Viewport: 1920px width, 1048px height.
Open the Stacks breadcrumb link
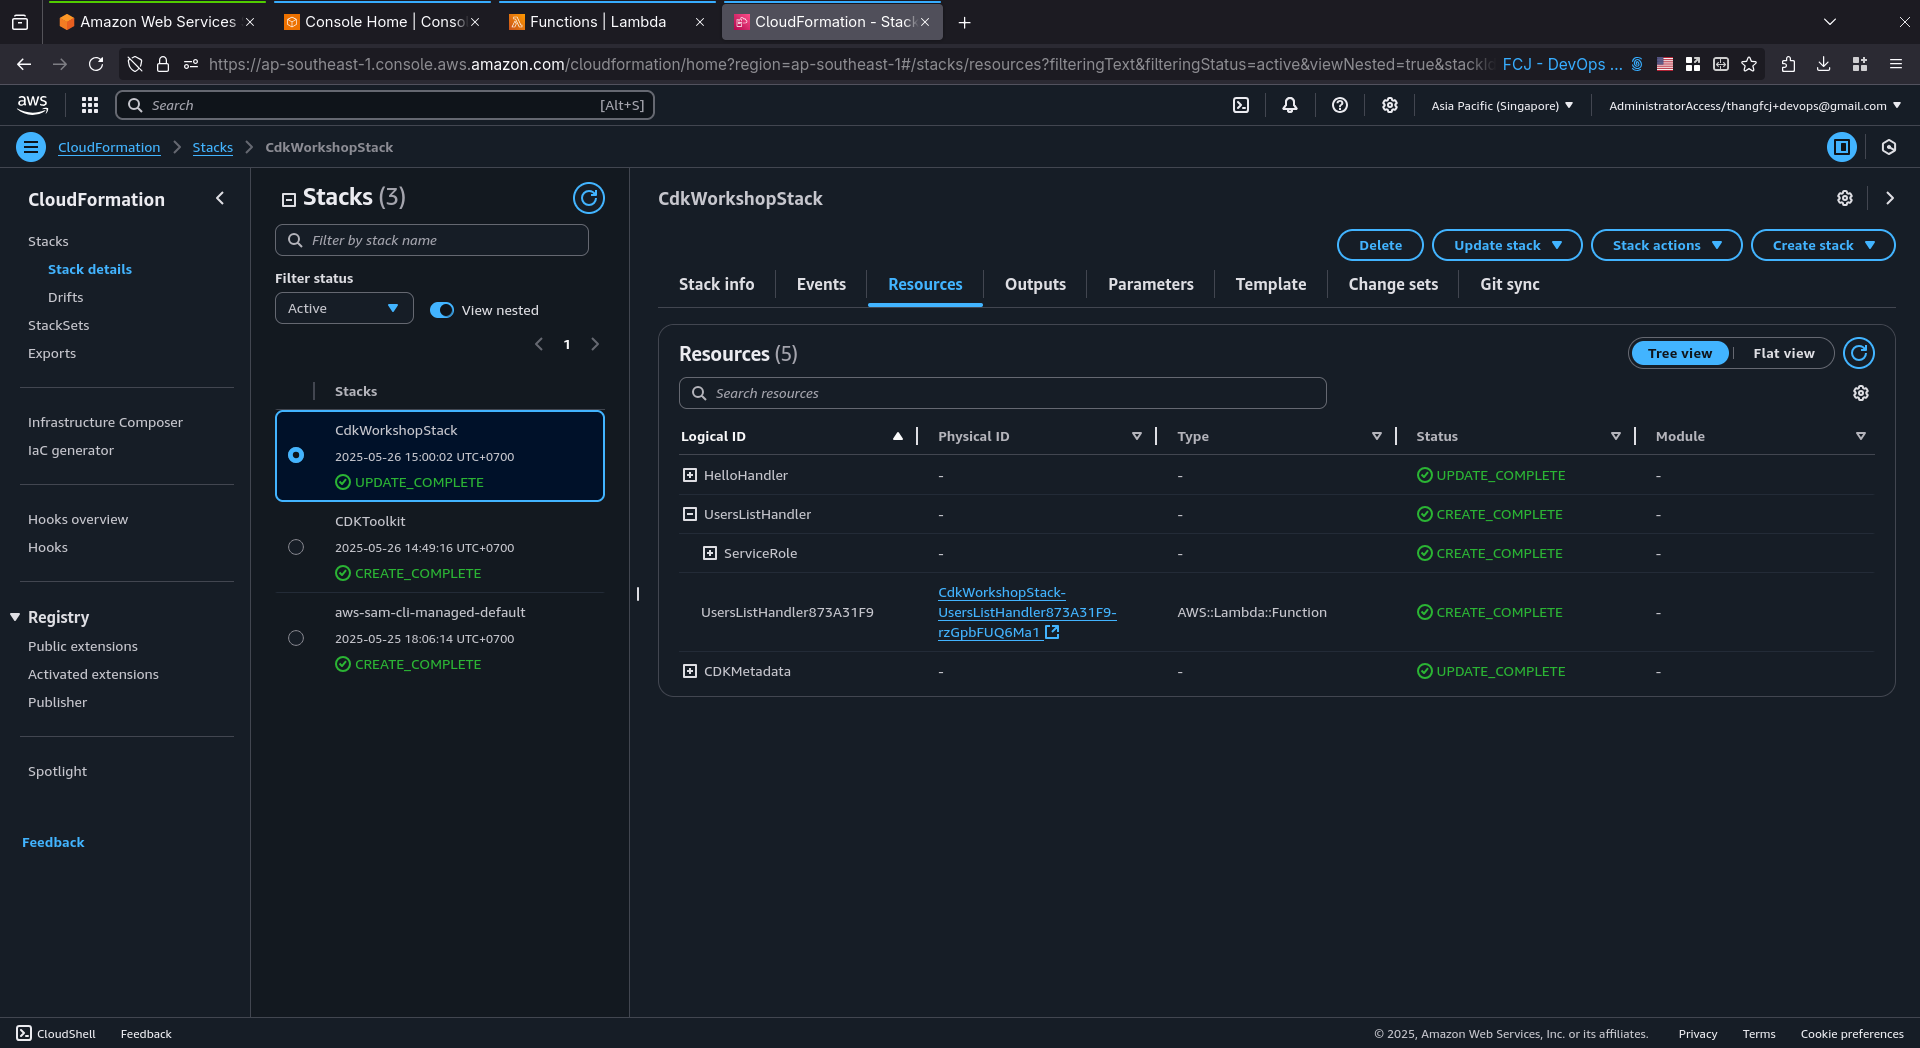coord(213,147)
